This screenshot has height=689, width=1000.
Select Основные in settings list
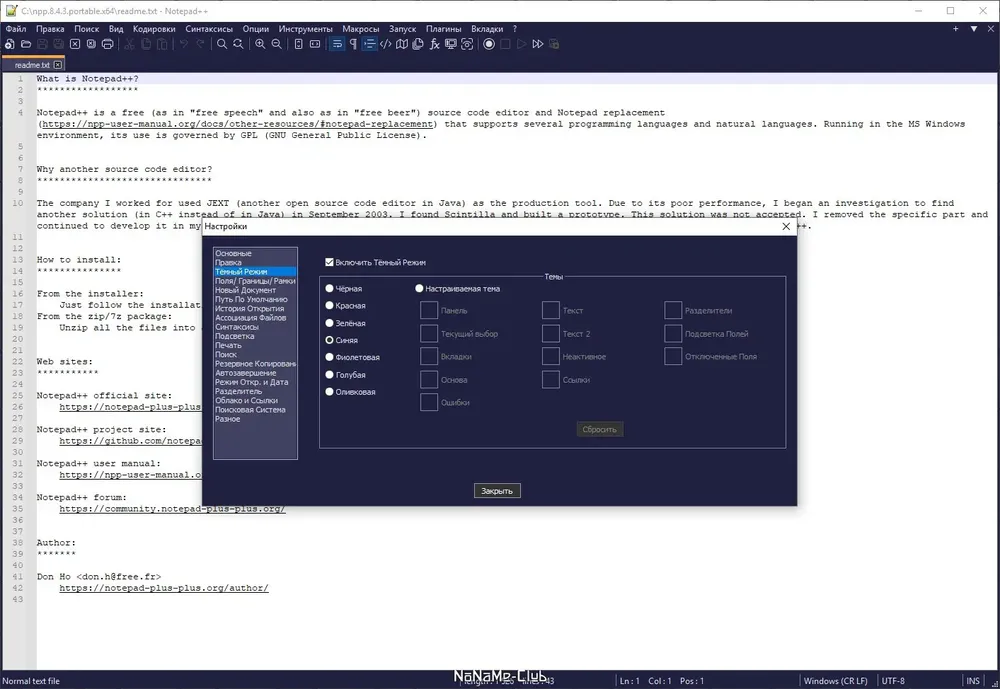point(255,253)
